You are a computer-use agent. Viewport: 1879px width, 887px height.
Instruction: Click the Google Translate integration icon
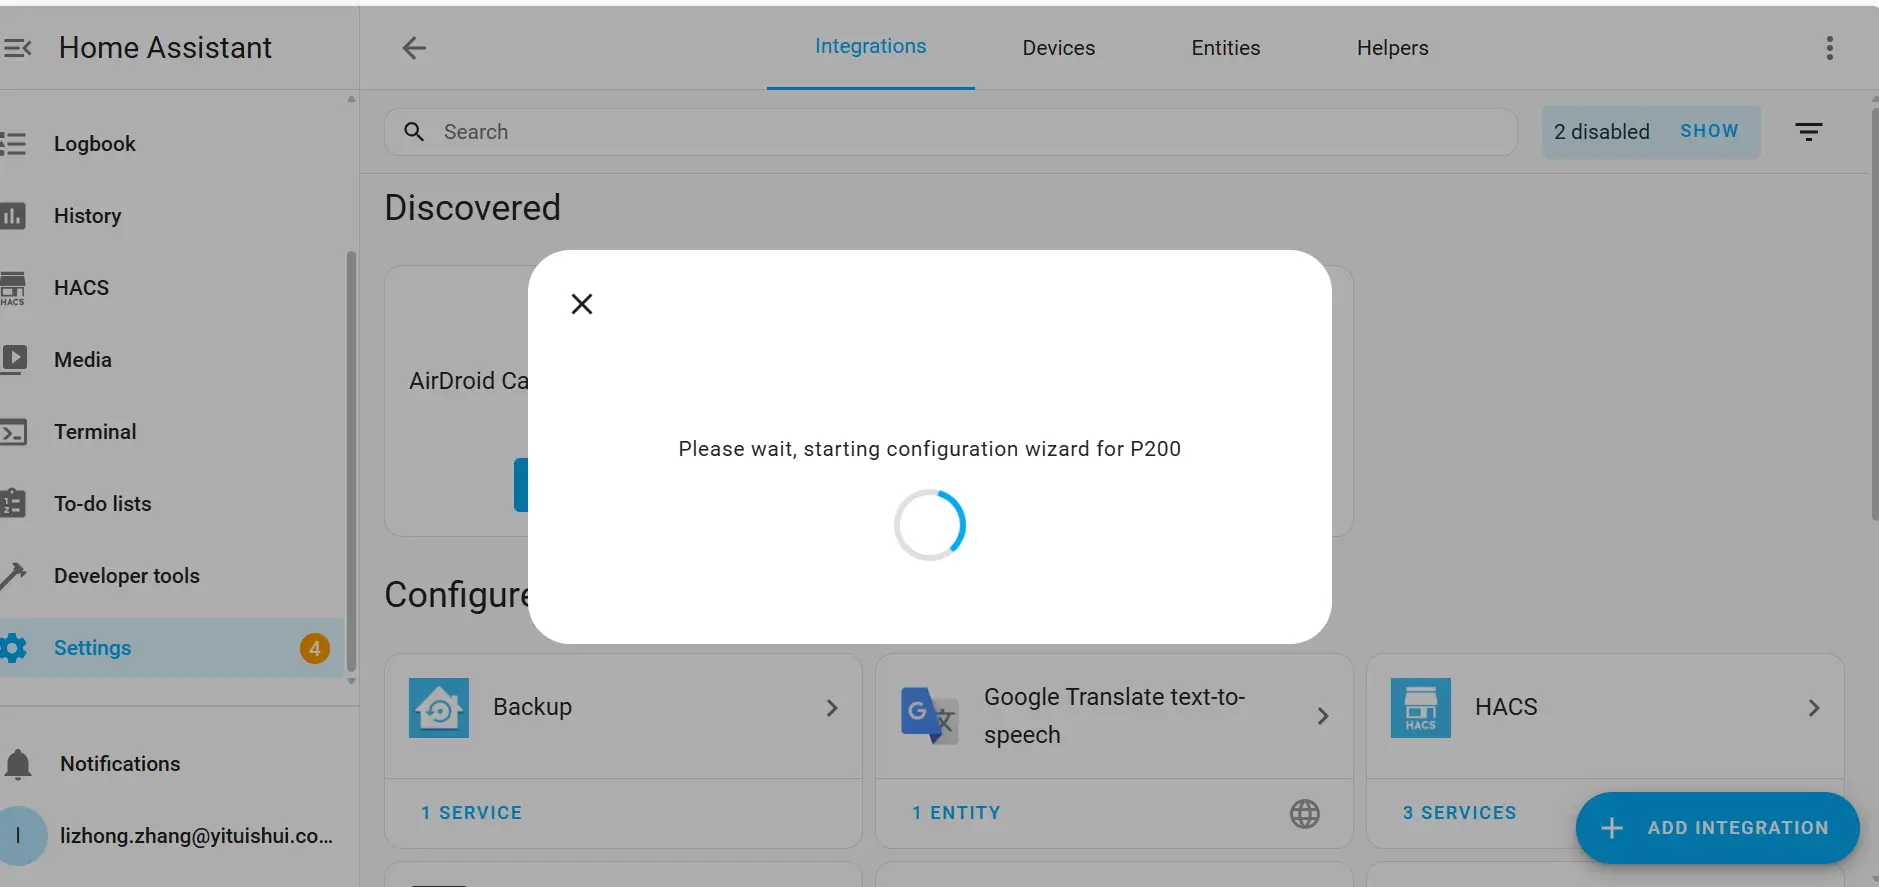click(929, 715)
